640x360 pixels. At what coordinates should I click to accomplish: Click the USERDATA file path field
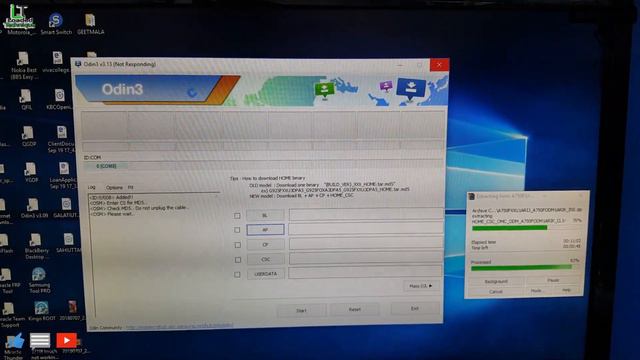pyautogui.click(x=366, y=272)
